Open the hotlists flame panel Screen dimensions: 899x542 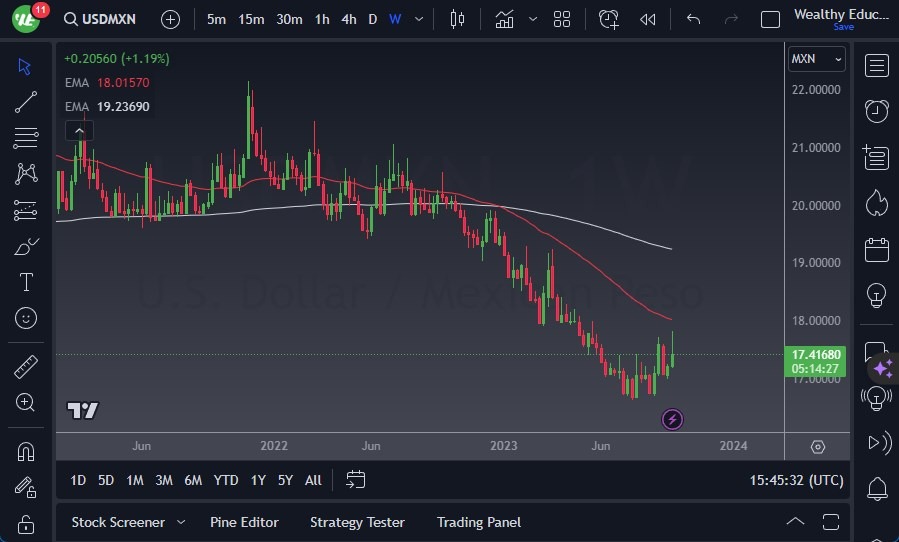[x=877, y=203]
